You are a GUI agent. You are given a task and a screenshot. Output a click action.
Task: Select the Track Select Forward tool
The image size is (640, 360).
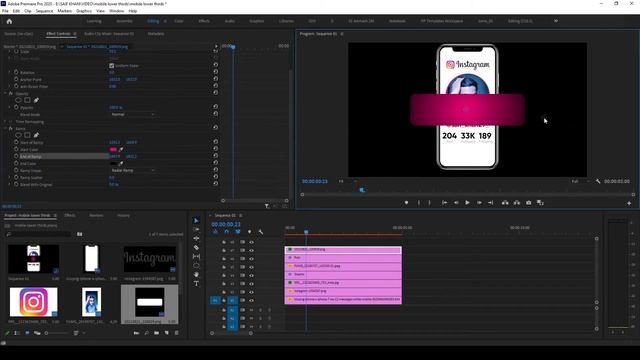[196, 229]
